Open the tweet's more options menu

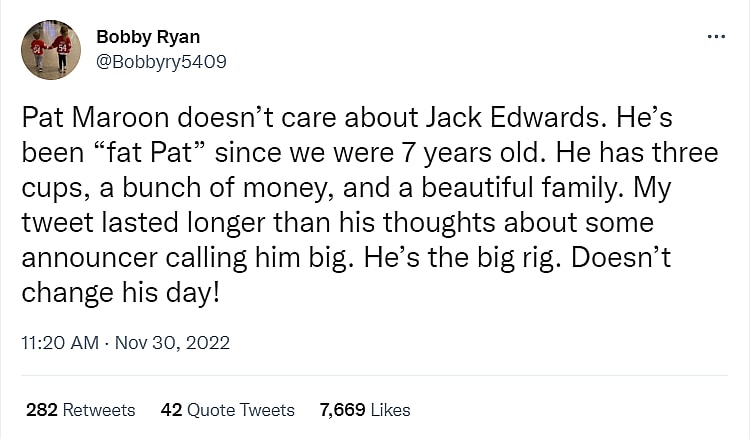[716, 38]
